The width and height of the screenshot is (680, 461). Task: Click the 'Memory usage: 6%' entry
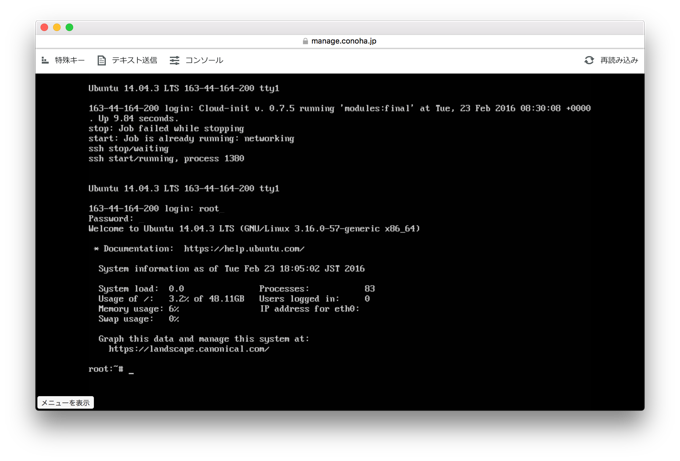[x=138, y=309]
